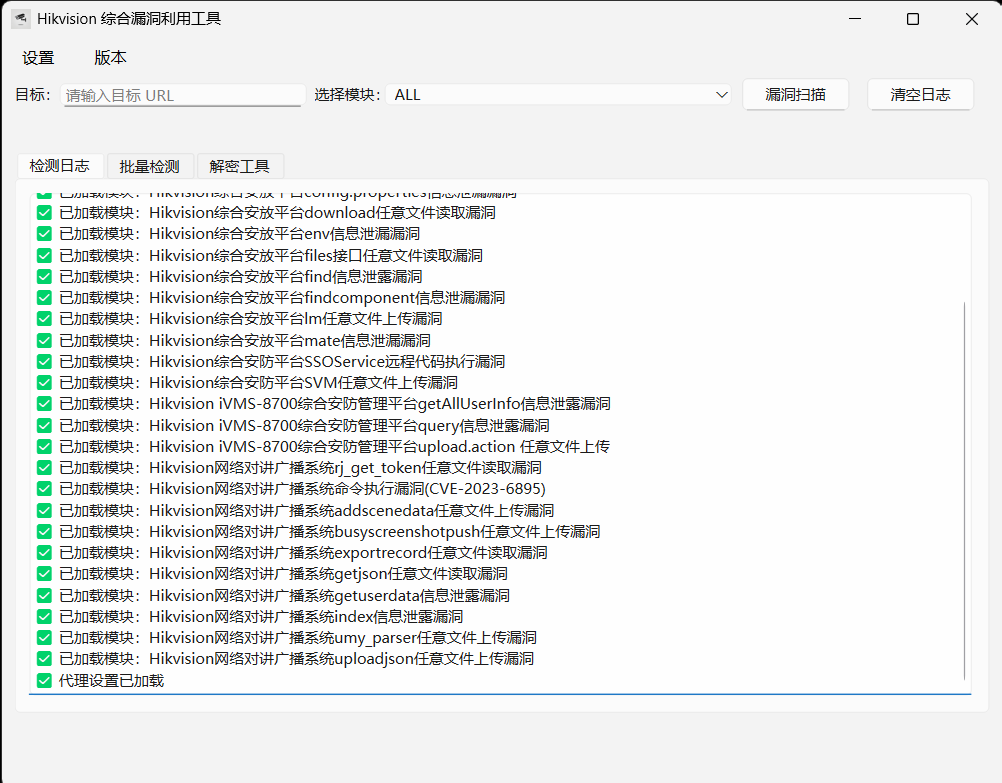Screen dimensions: 1002x783
Task: Click the check icon for download任意文件读取漏洞 entry
Action: tap(43, 212)
